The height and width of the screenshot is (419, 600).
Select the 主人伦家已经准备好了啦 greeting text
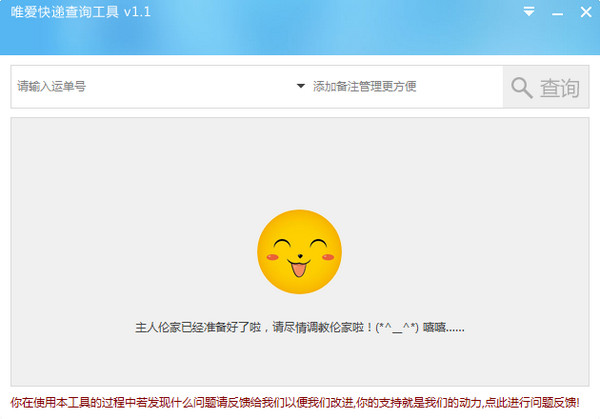click(300, 328)
